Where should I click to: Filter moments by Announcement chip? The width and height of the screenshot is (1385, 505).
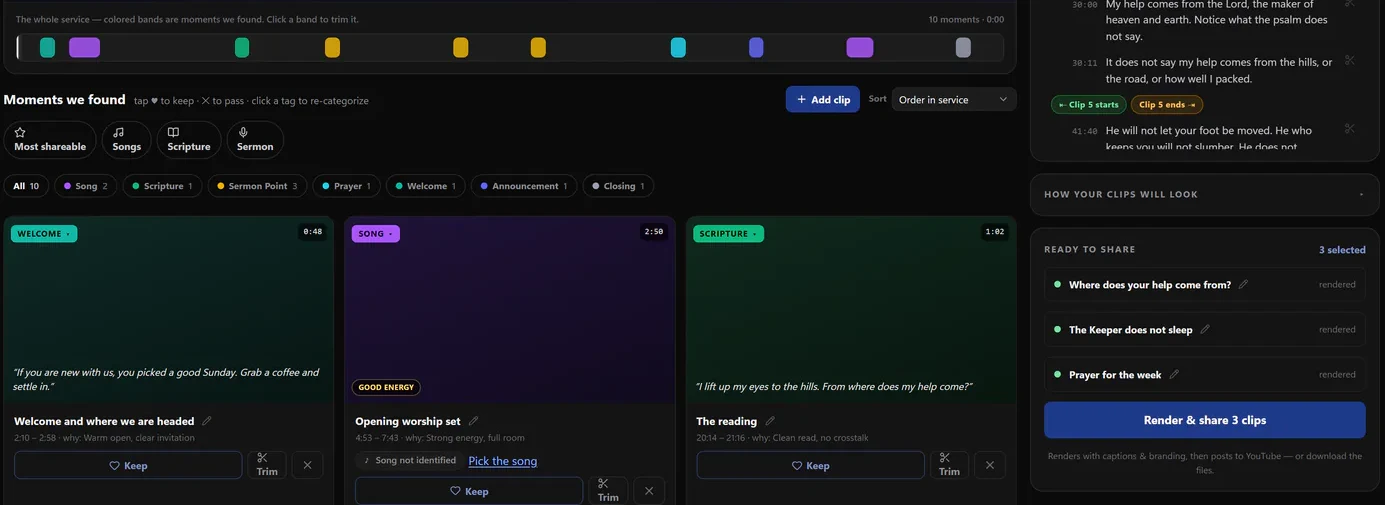pos(524,186)
